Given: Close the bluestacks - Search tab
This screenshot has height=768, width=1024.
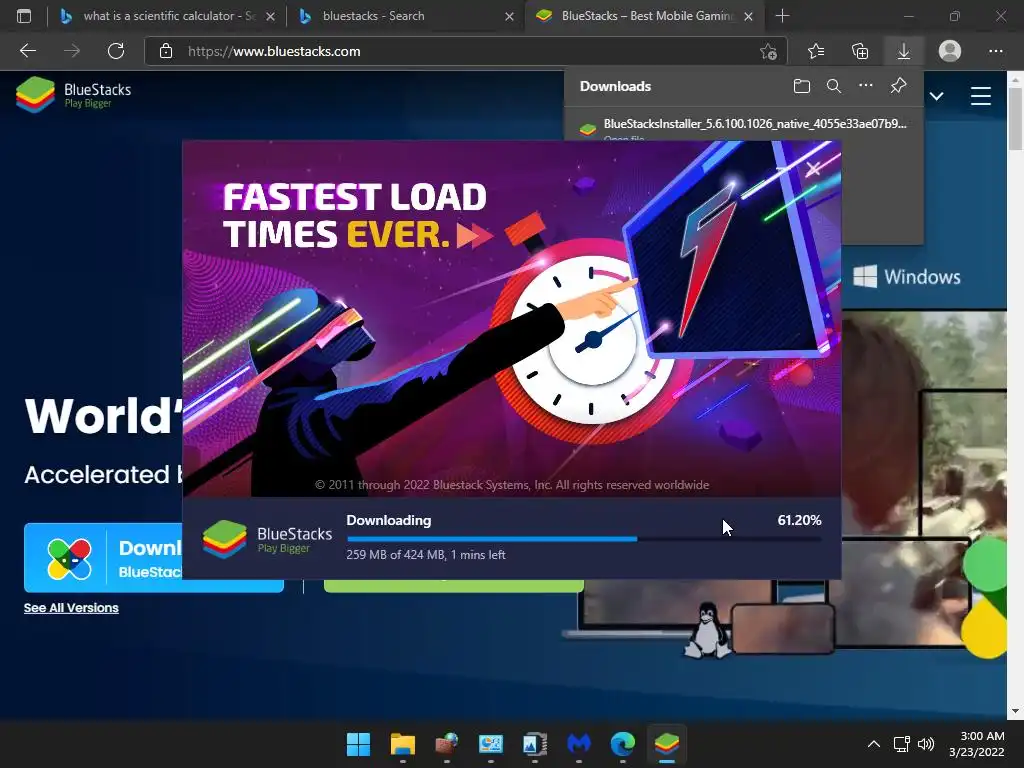Looking at the screenshot, I should pyautogui.click(x=509, y=16).
